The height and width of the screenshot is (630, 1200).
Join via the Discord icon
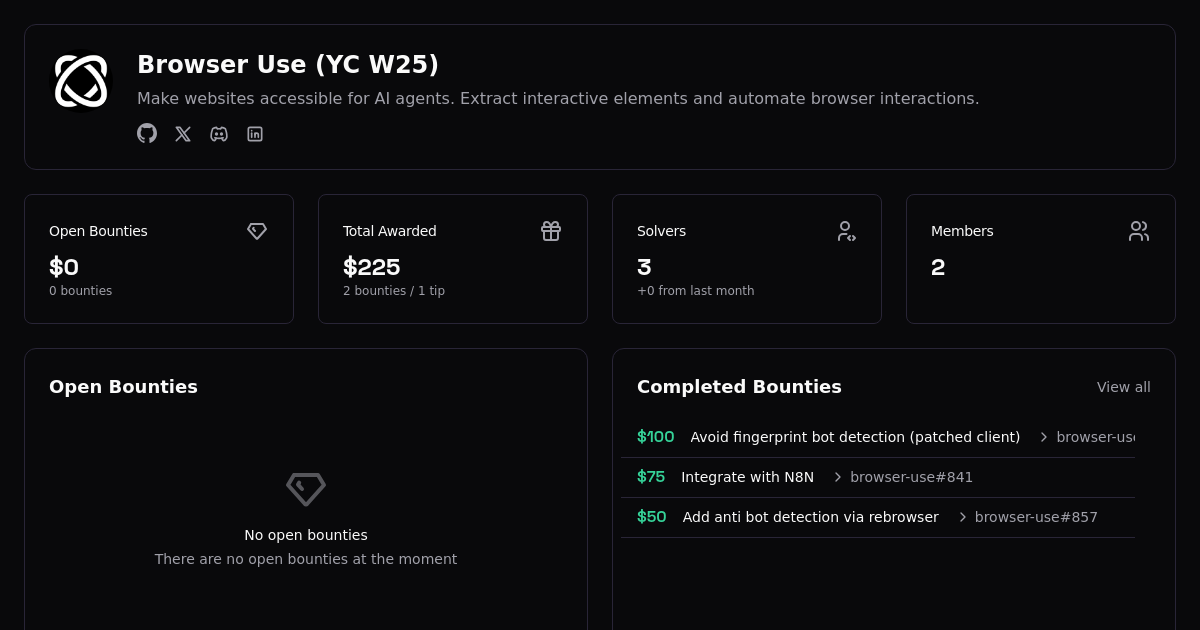pyautogui.click(x=219, y=133)
